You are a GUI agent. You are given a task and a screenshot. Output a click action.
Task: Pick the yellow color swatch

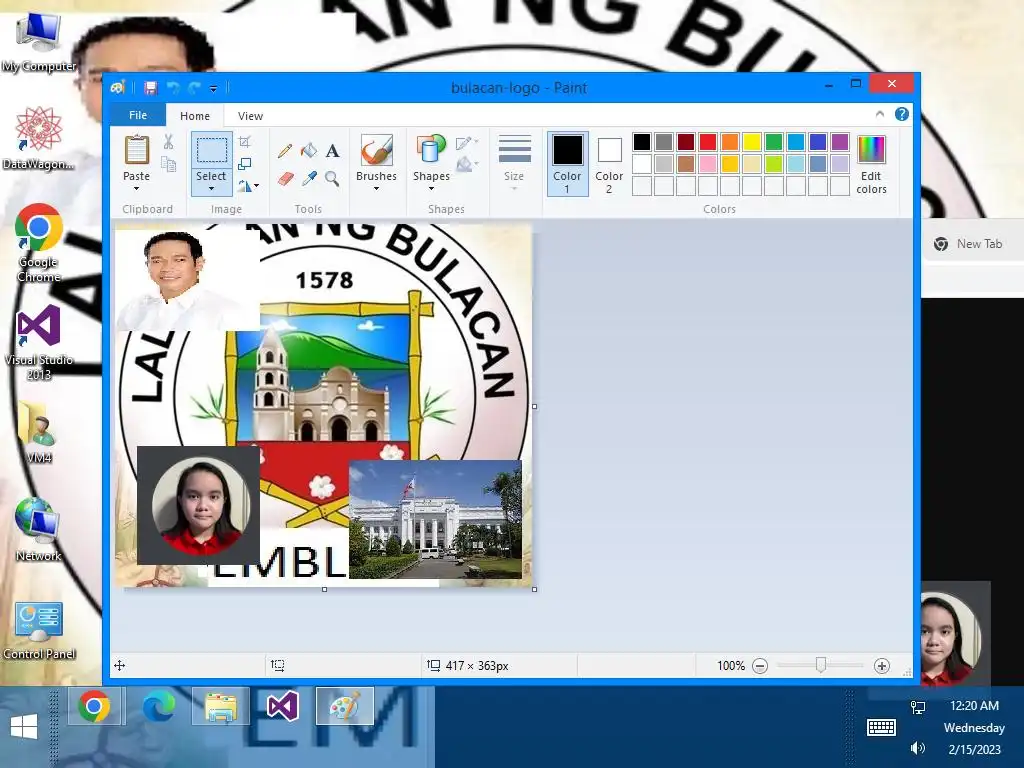pyautogui.click(x=752, y=142)
